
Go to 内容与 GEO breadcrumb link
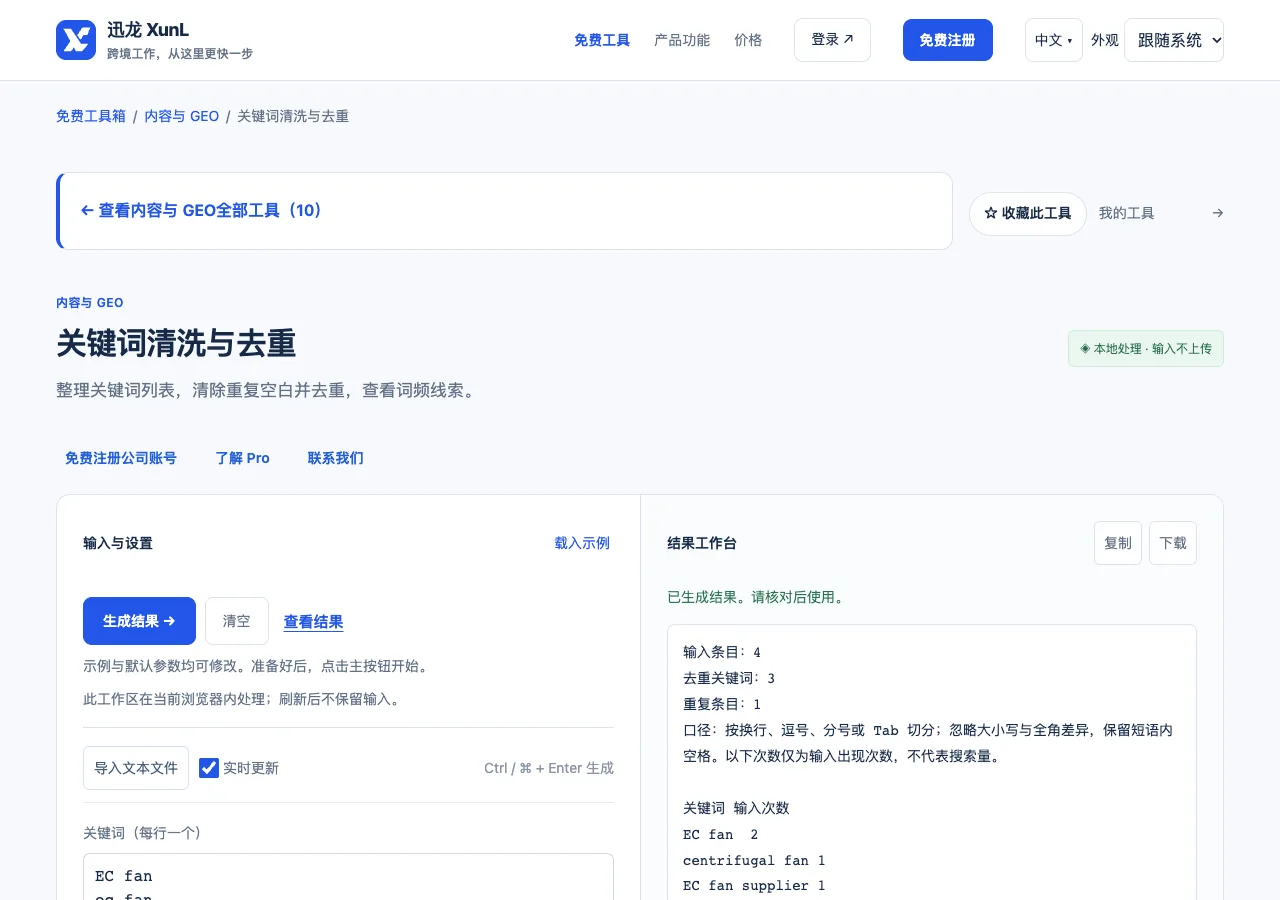(x=182, y=116)
